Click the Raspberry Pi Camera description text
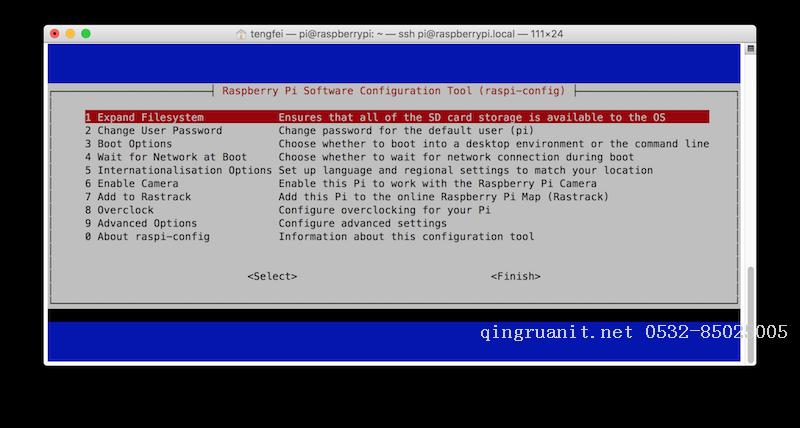Viewport: 800px width, 428px height. [x=437, y=184]
